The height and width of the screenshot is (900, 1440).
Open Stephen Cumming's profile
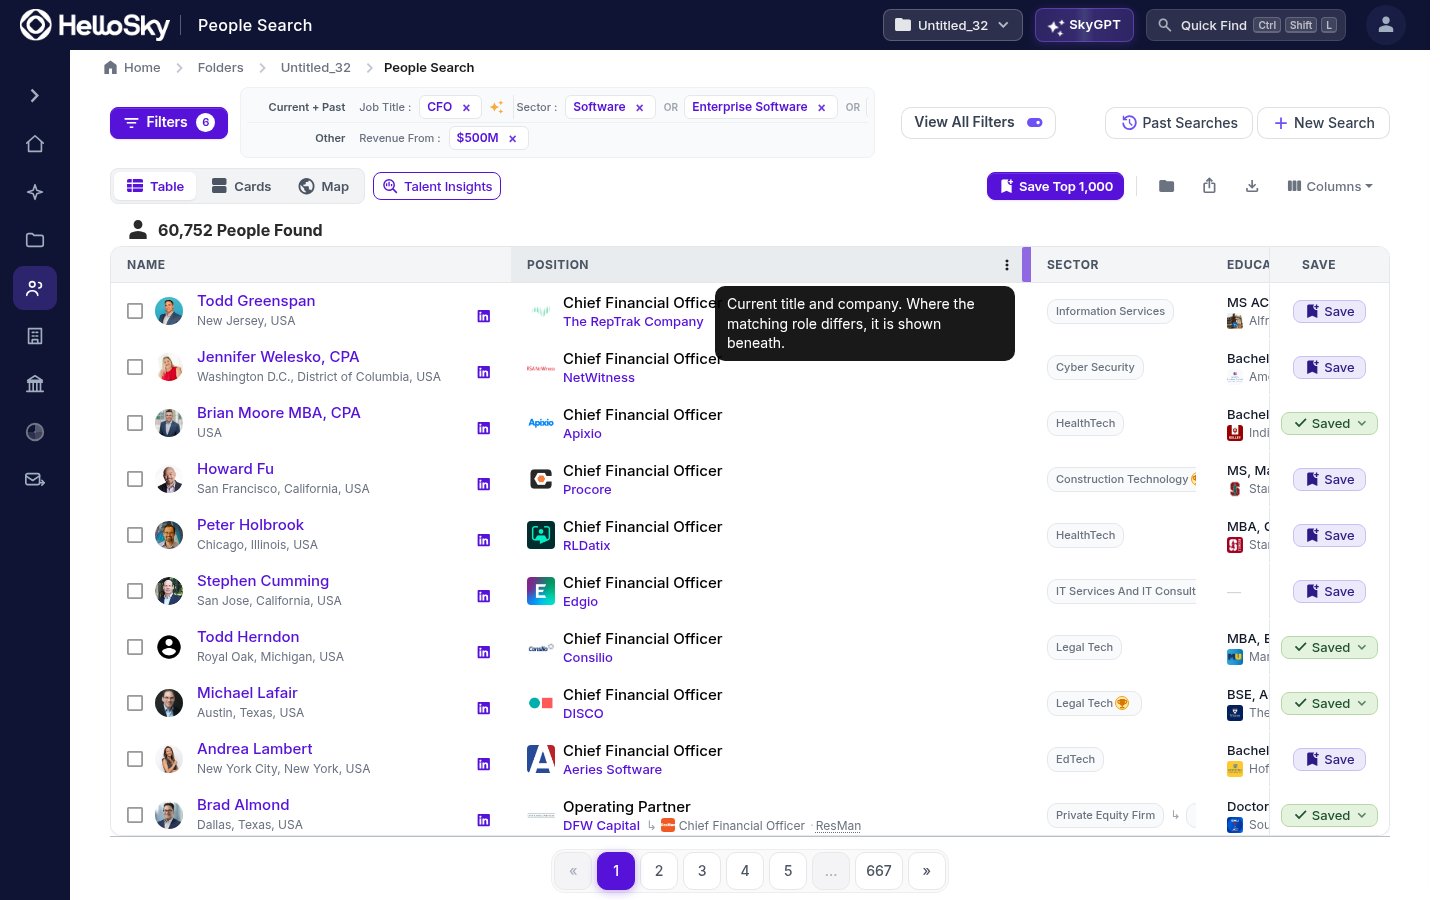263,581
